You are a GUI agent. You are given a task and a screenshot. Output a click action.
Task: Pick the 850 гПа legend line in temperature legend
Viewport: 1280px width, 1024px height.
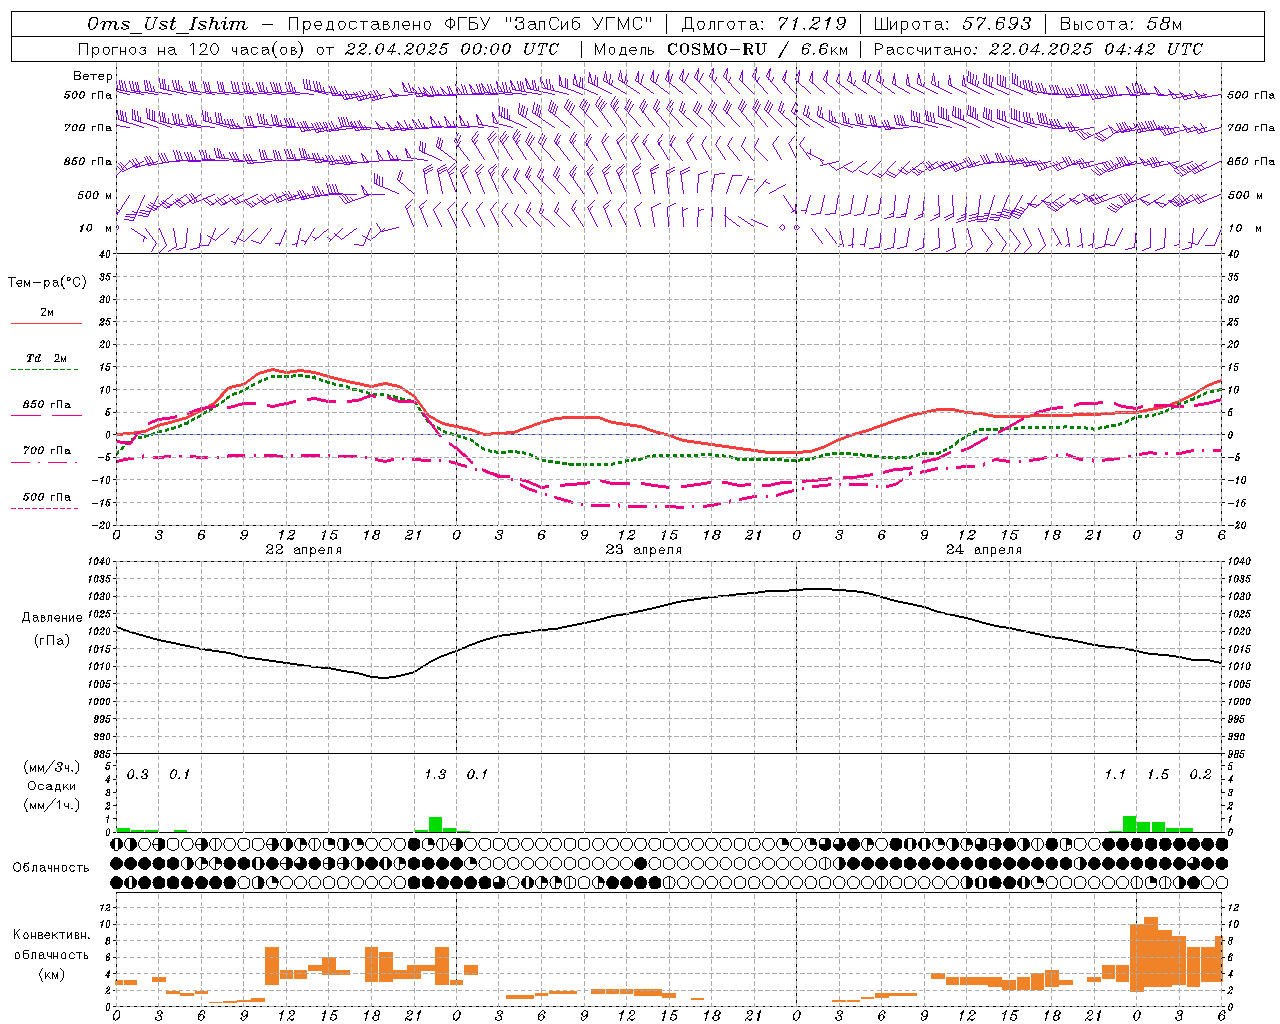click(x=46, y=415)
